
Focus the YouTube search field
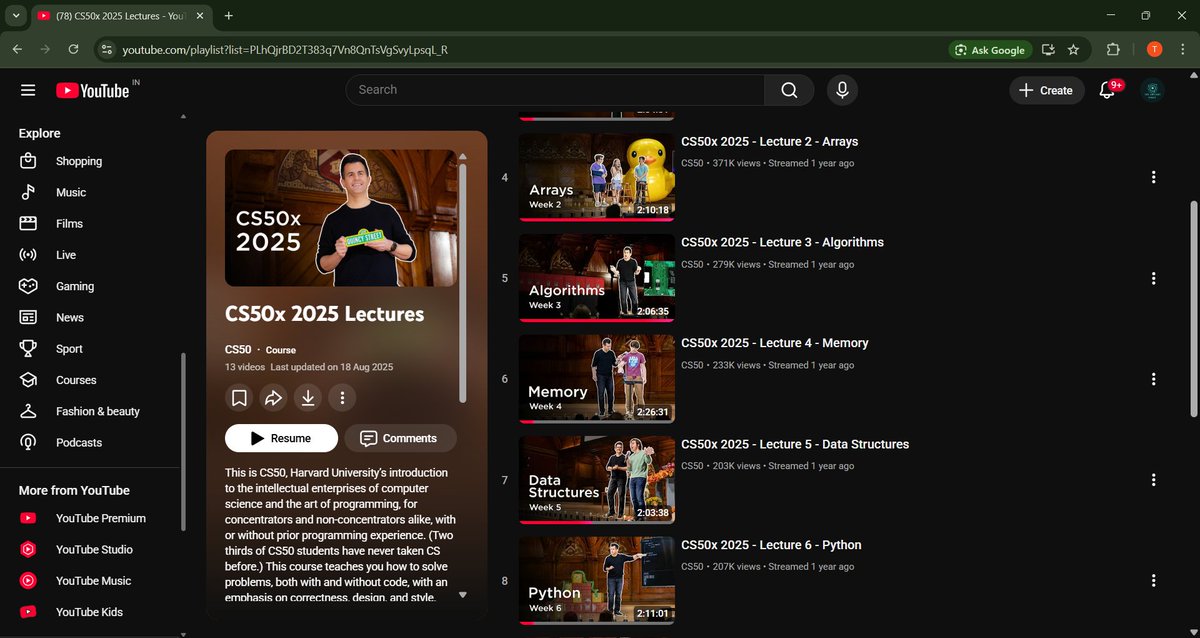[x=555, y=90]
